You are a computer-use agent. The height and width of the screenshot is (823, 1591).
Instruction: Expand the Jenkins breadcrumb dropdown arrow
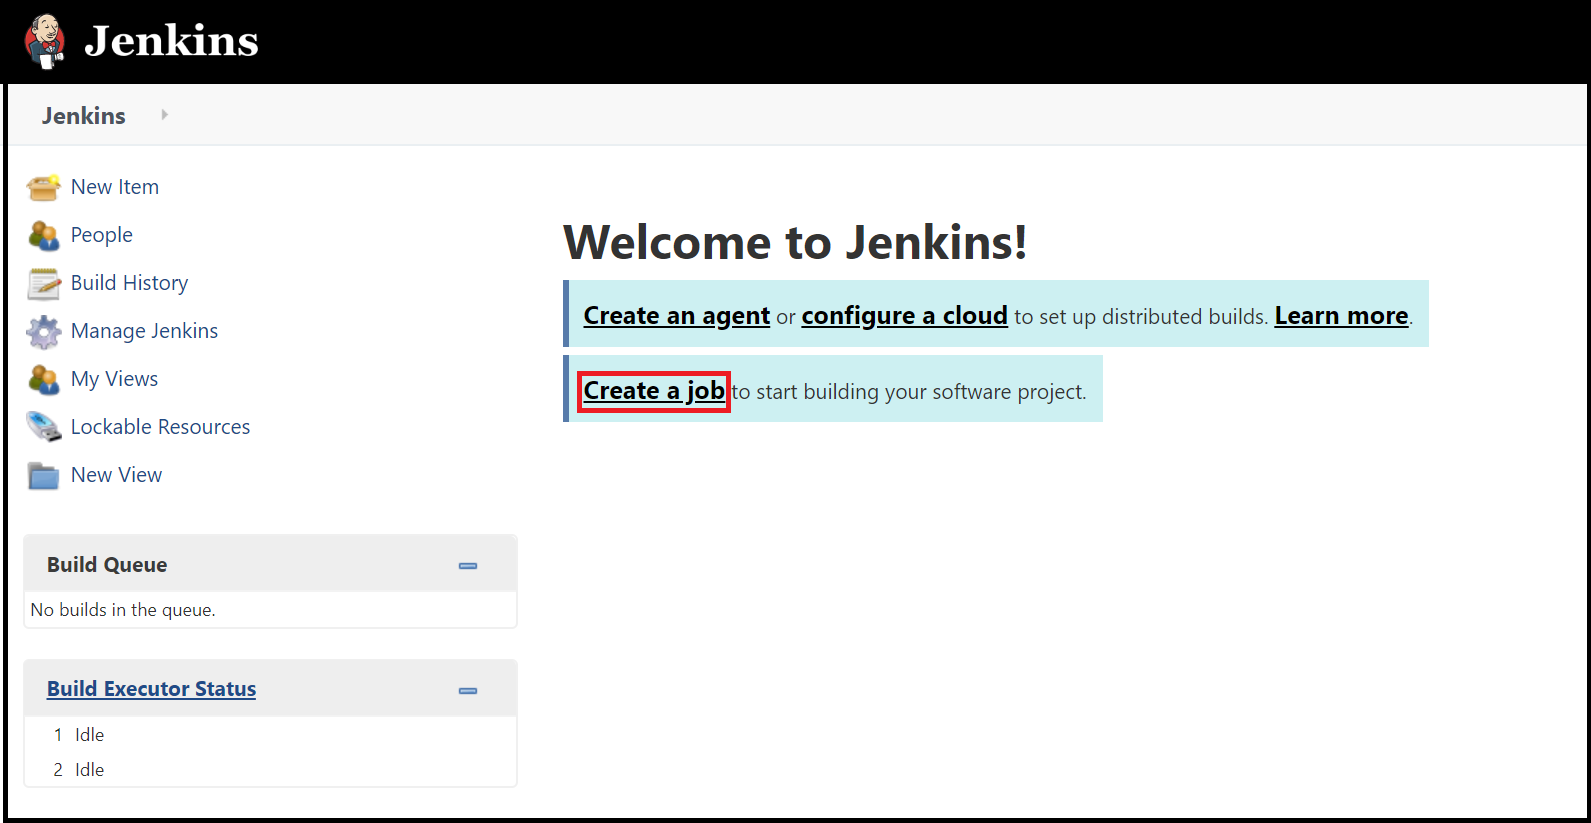click(164, 115)
